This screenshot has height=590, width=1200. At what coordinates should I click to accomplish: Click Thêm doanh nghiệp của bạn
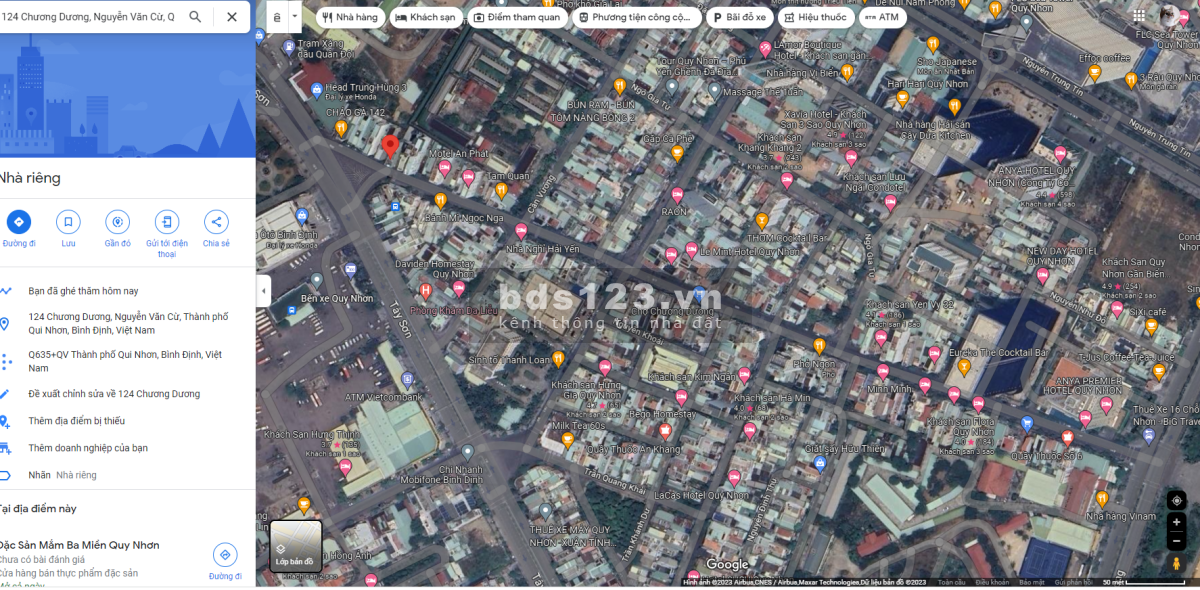point(88,448)
